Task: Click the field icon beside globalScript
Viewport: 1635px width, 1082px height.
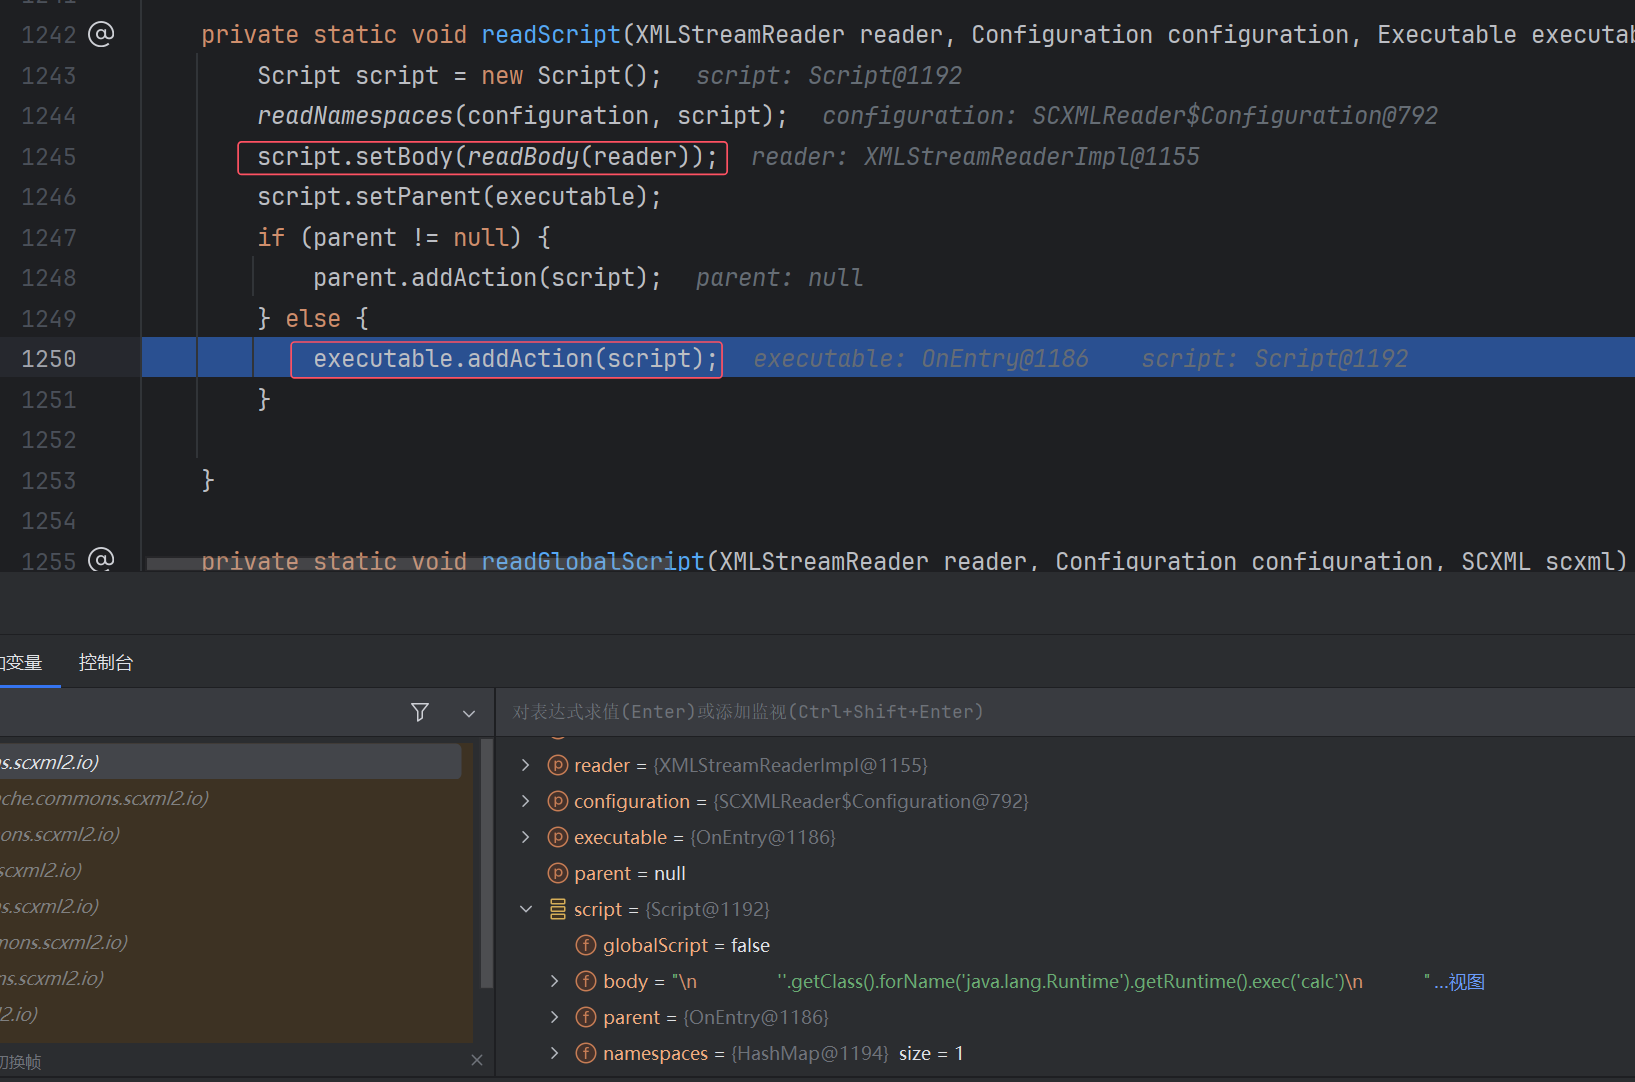Action: point(586,945)
